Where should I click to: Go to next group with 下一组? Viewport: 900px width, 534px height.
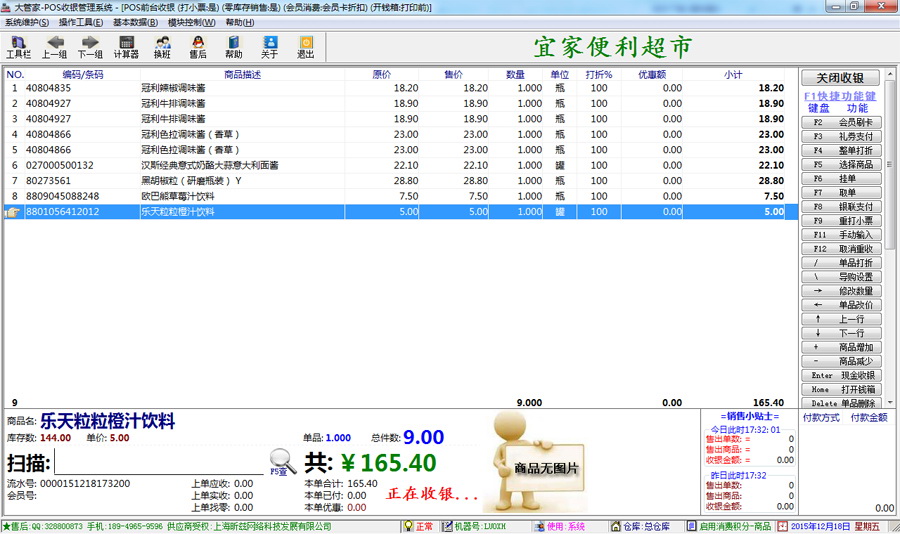click(90, 47)
